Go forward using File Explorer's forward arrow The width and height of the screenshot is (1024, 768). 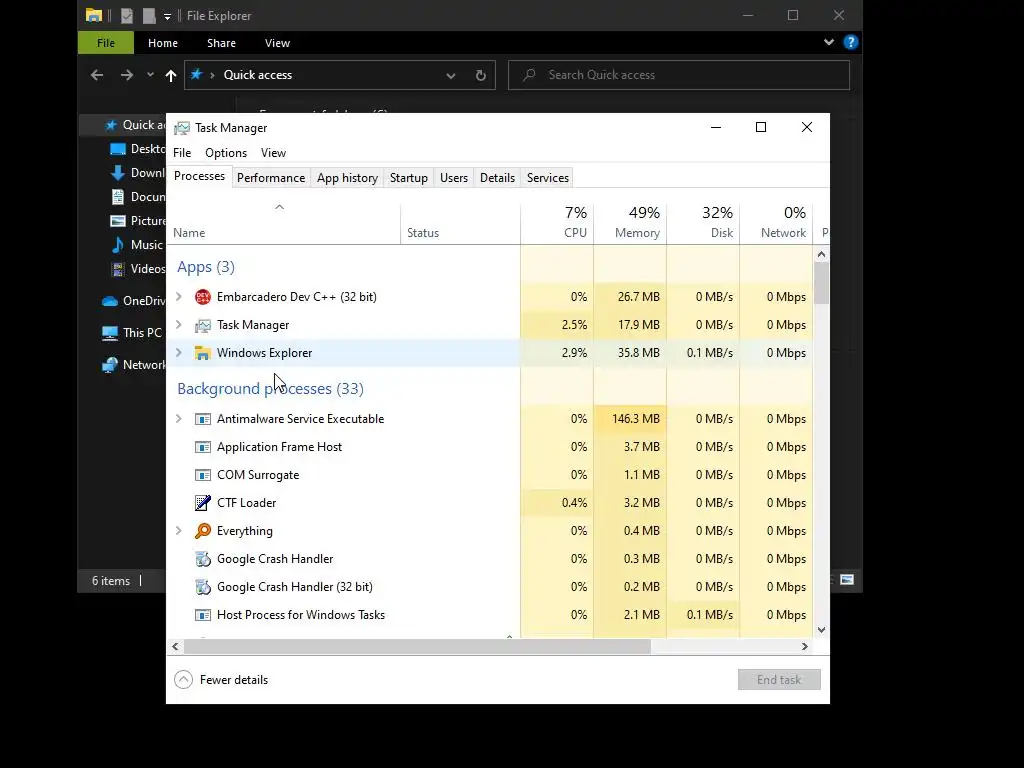coord(127,75)
